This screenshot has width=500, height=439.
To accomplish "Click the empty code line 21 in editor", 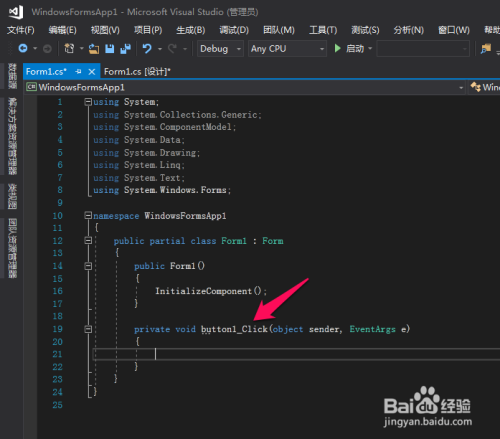I will tap(297, 354).
